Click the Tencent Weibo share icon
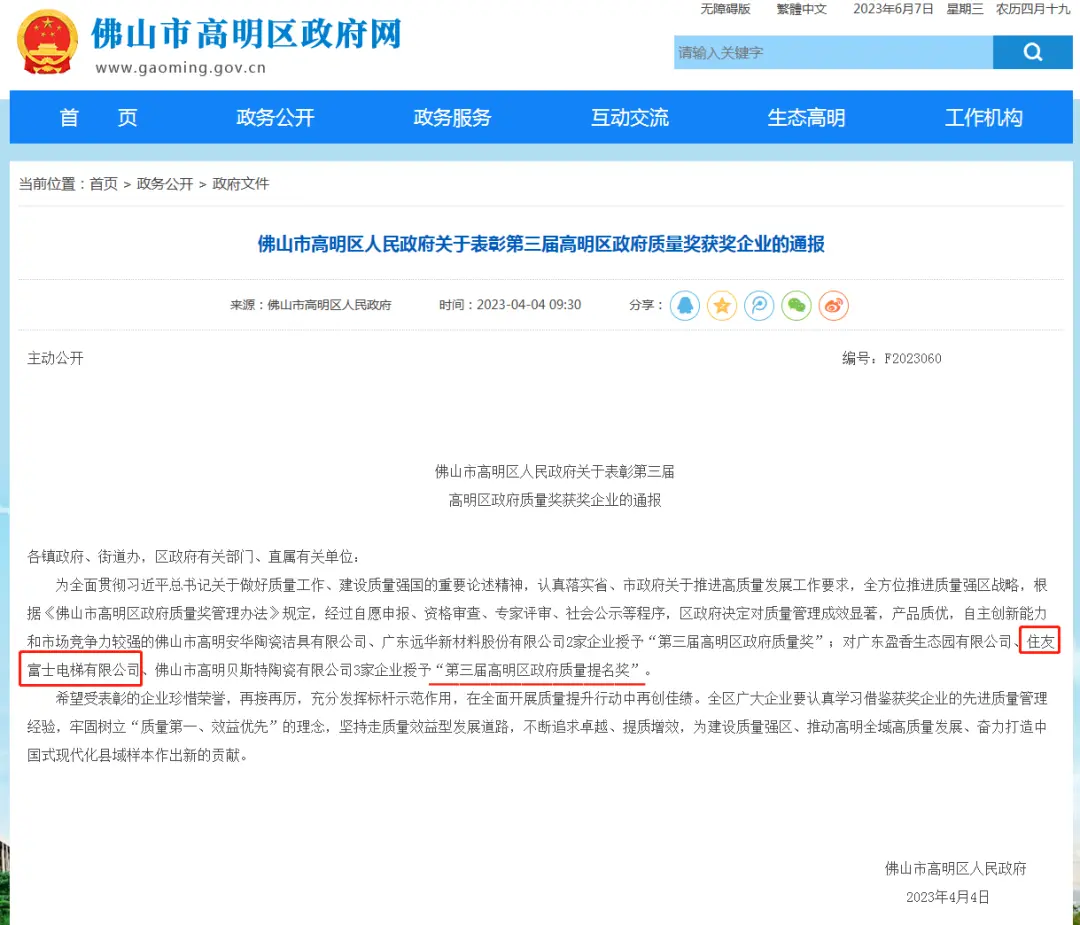 point(759,306)
